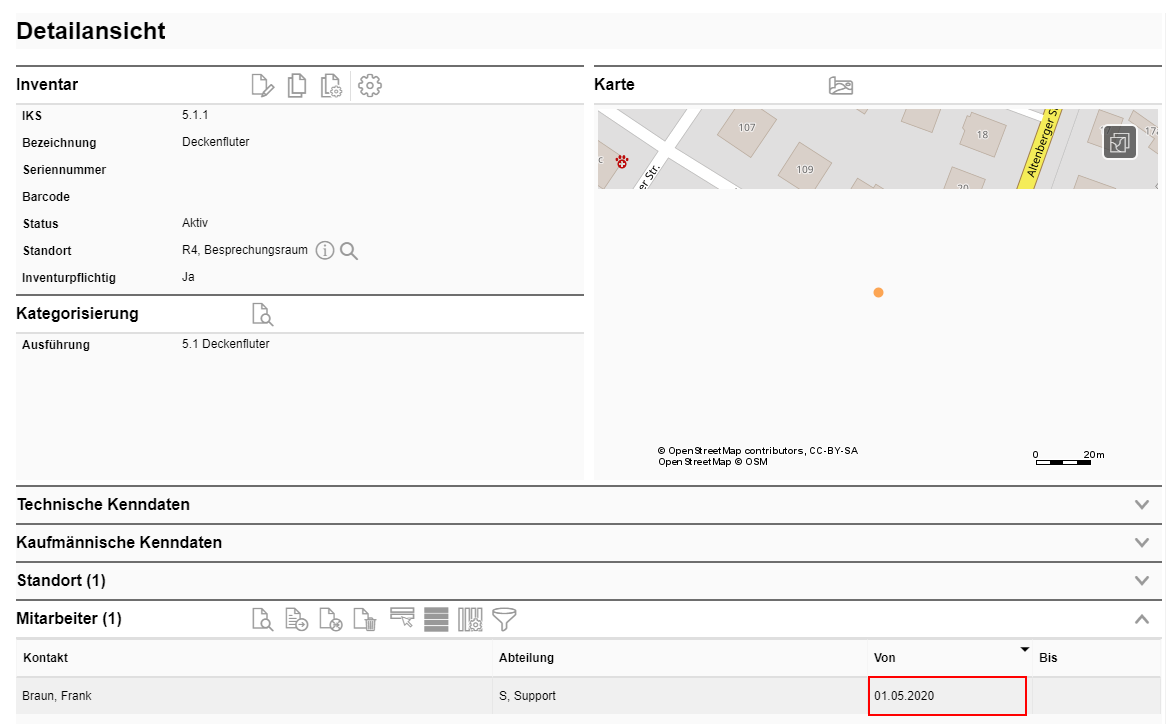
Task: Collapse the Mitarbeiter (1) section
Action: pos(1142,619)
